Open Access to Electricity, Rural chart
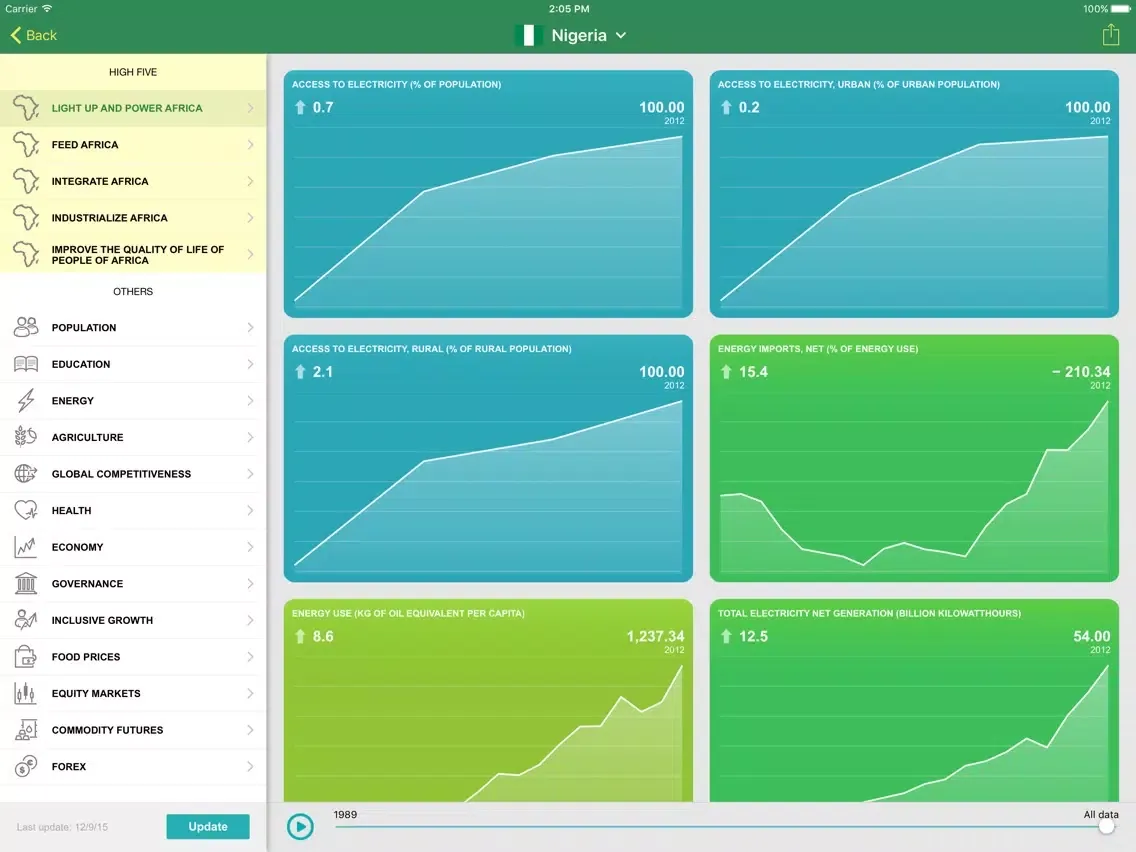 click(488, 458)
